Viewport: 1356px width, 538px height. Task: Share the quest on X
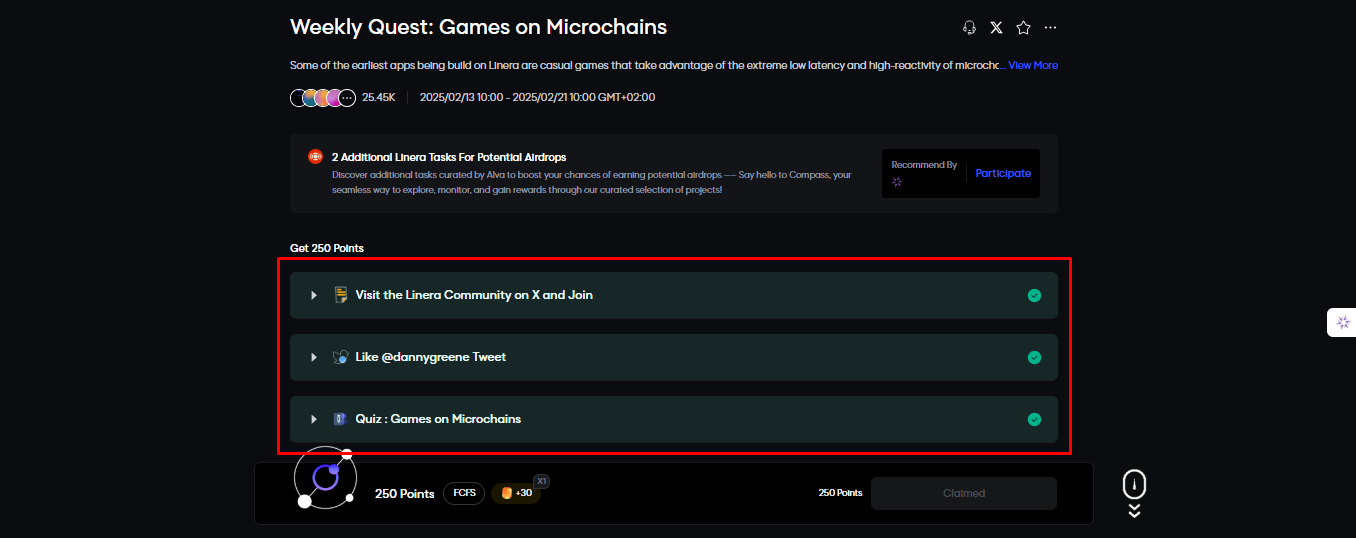coord(996,28)
